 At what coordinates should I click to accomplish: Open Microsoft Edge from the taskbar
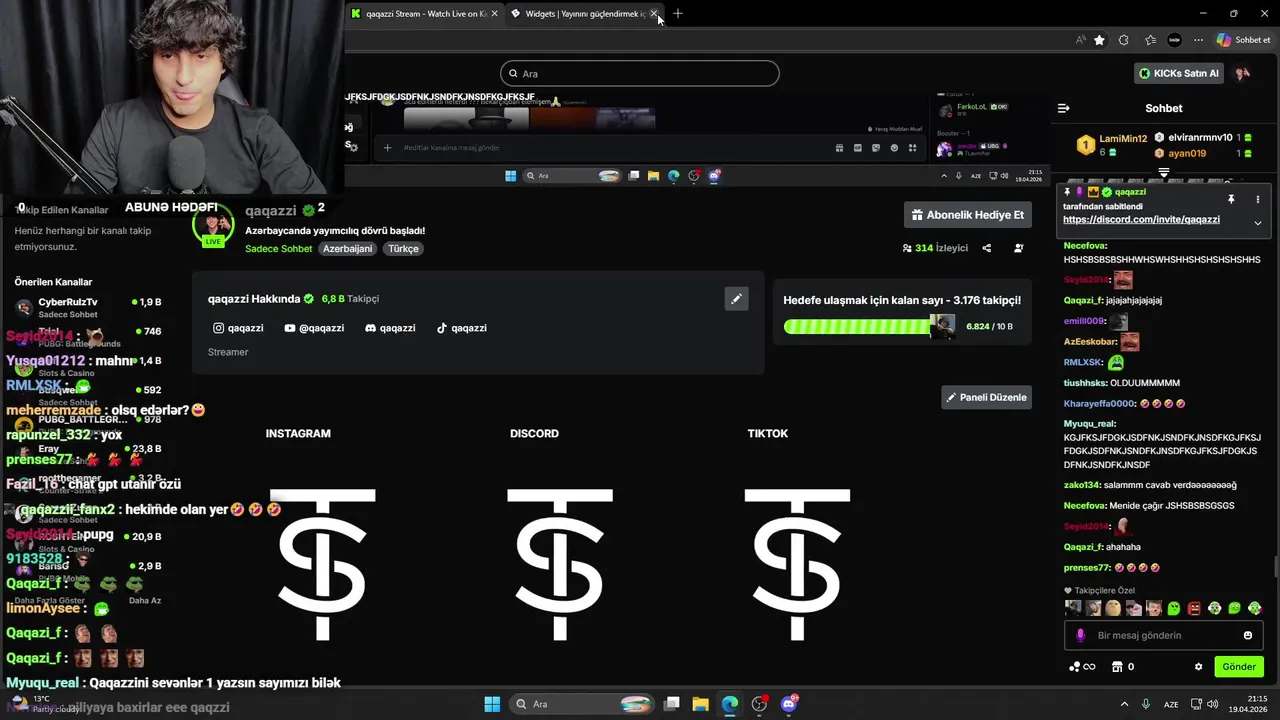click(730, 704)
